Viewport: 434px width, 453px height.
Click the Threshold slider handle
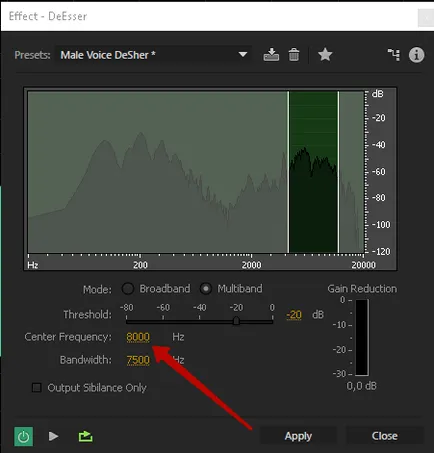(236, 321)
